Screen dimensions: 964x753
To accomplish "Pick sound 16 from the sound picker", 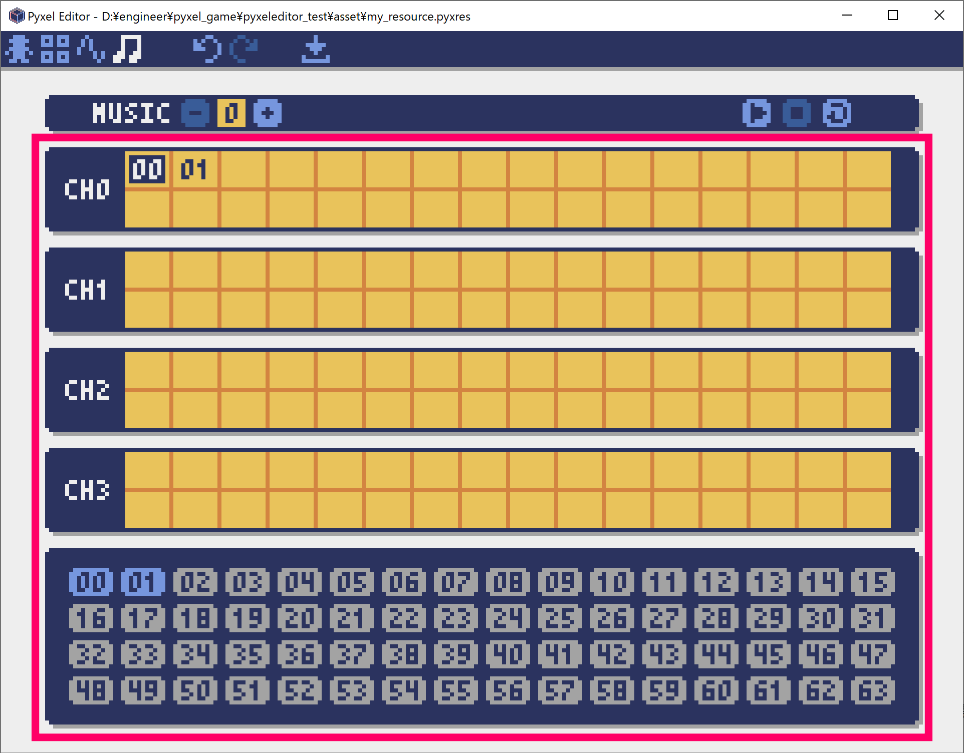I will tap(91, 618).
